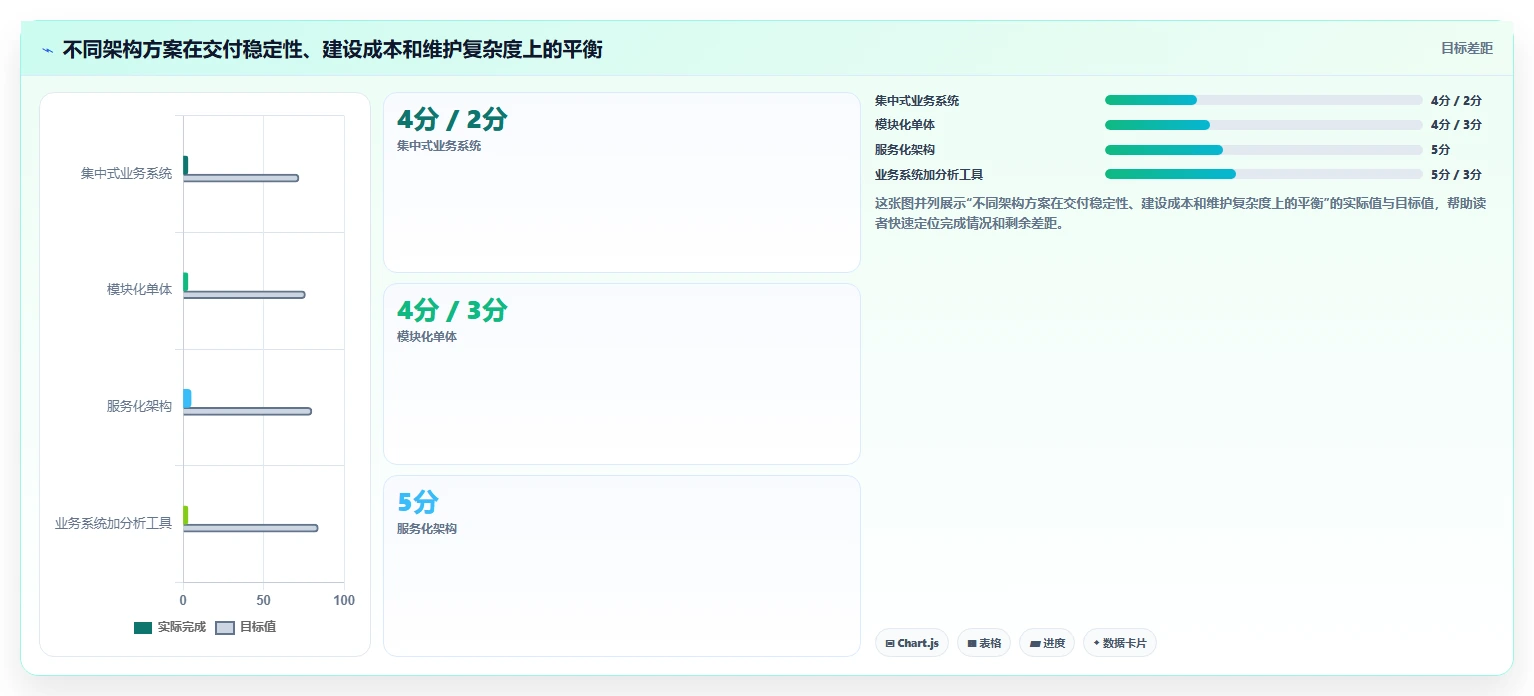Click the grey target bar for 业务系统加分析工具
Screen dimensions: 1534x696
tap(250, 528)
